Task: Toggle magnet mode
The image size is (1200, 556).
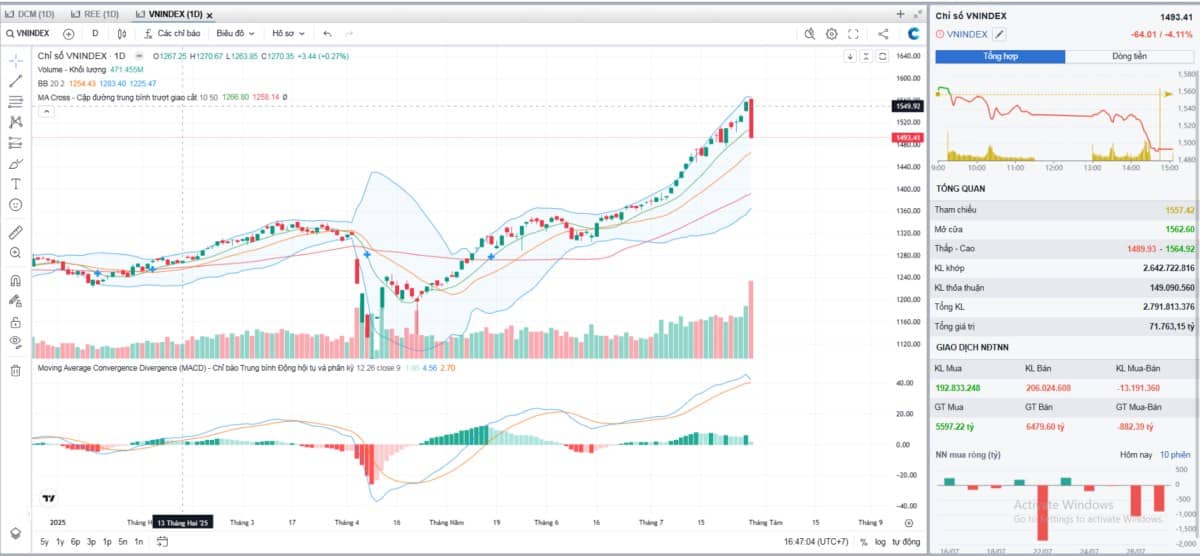Action: pyautogui.click(x=16, y=280)
